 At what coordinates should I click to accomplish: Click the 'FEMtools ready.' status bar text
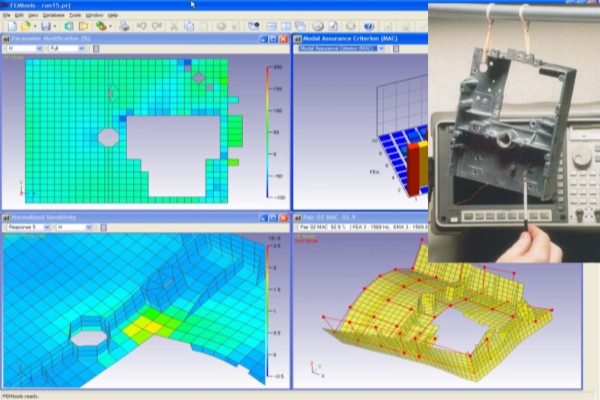[21, 396]
